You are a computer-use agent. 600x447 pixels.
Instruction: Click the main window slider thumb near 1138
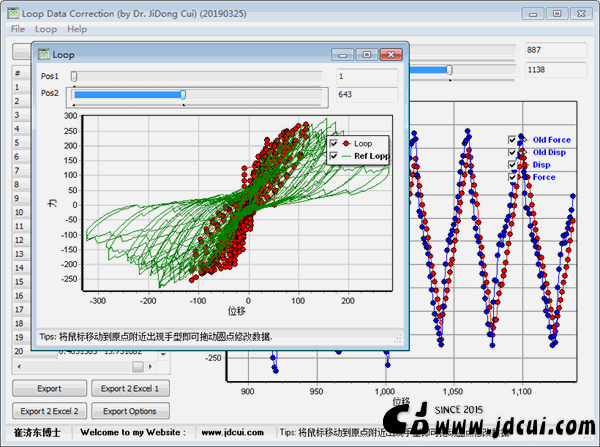[x=450, y=70]
